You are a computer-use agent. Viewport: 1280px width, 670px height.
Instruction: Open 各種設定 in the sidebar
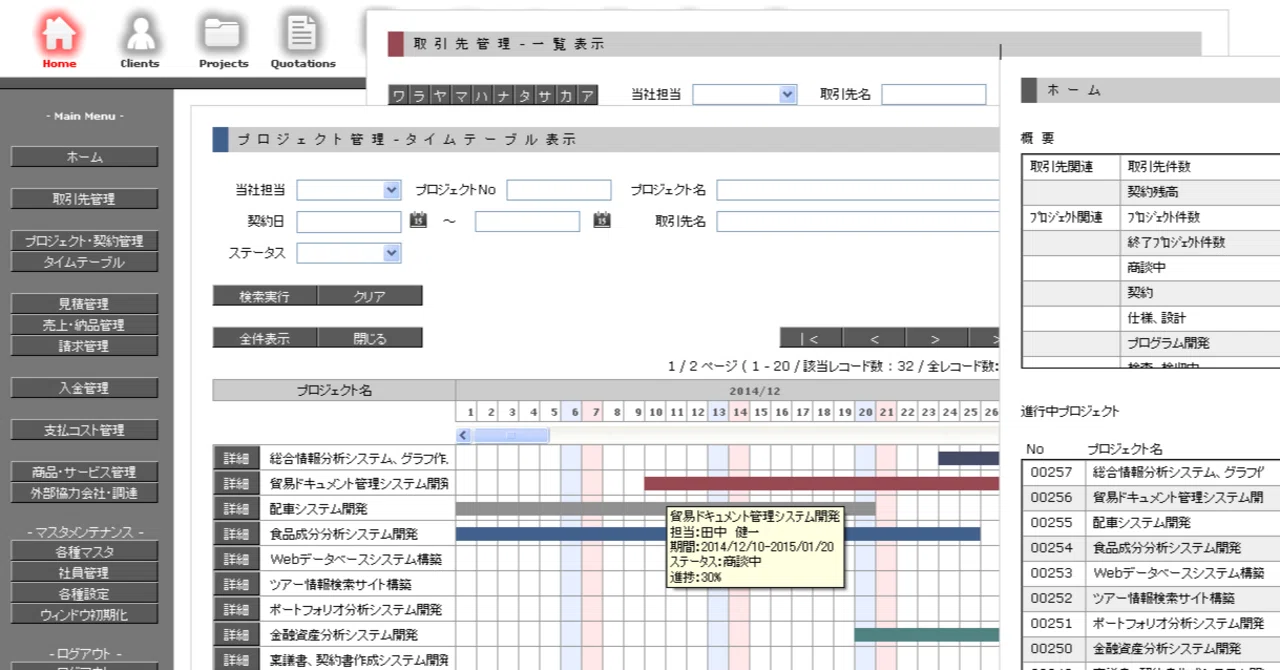[85, 594]
